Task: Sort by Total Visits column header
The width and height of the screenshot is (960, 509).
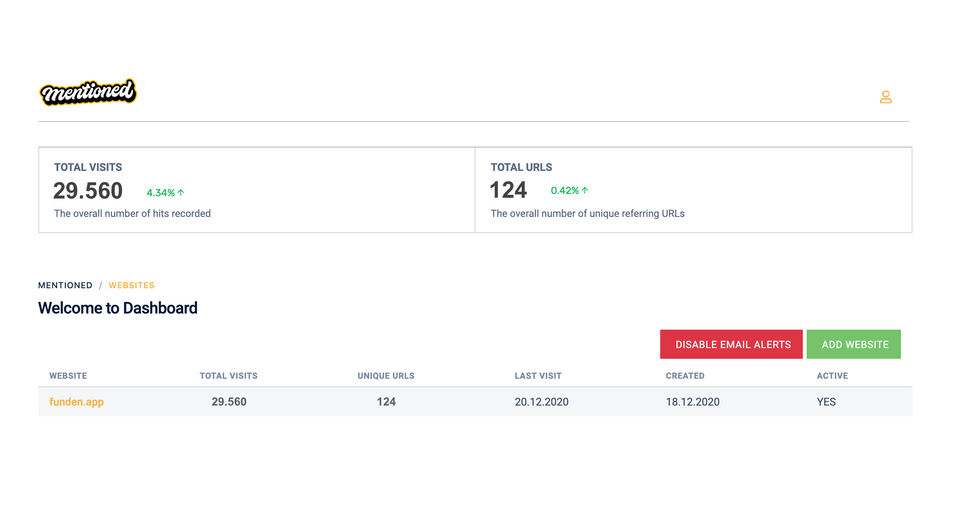Action: pos(228,376)
